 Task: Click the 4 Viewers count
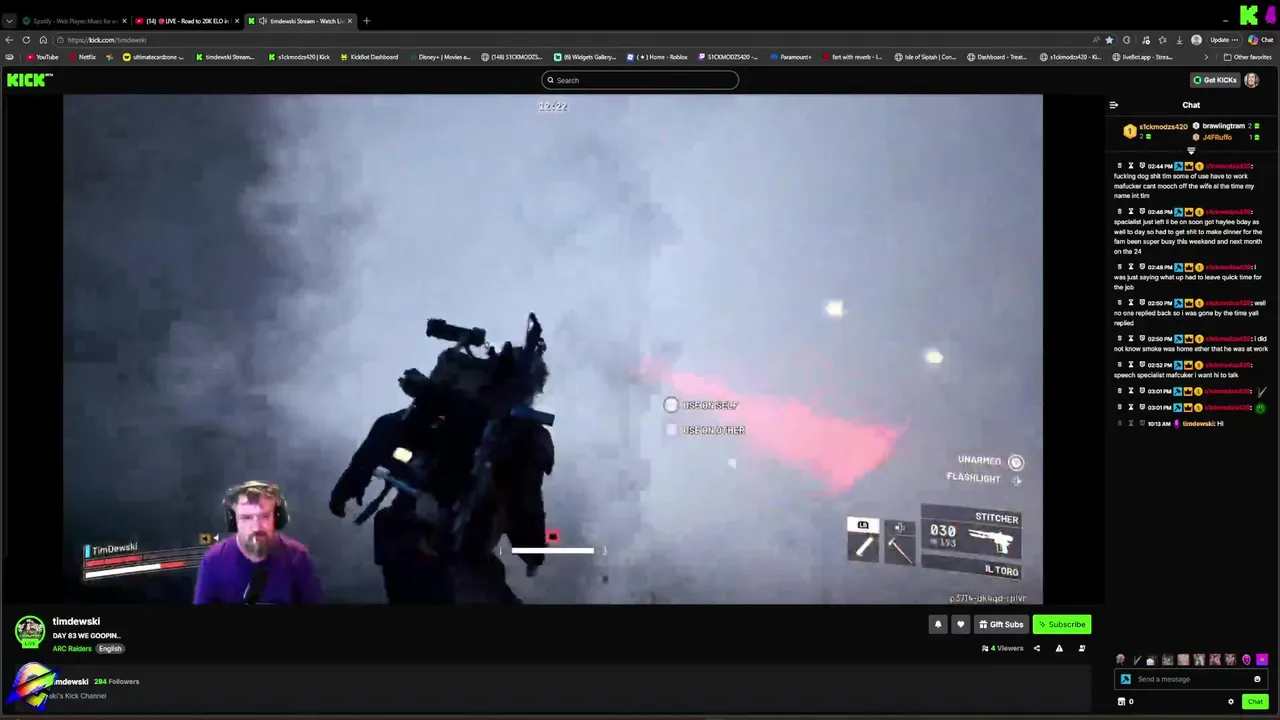[x=1003, y=648]
